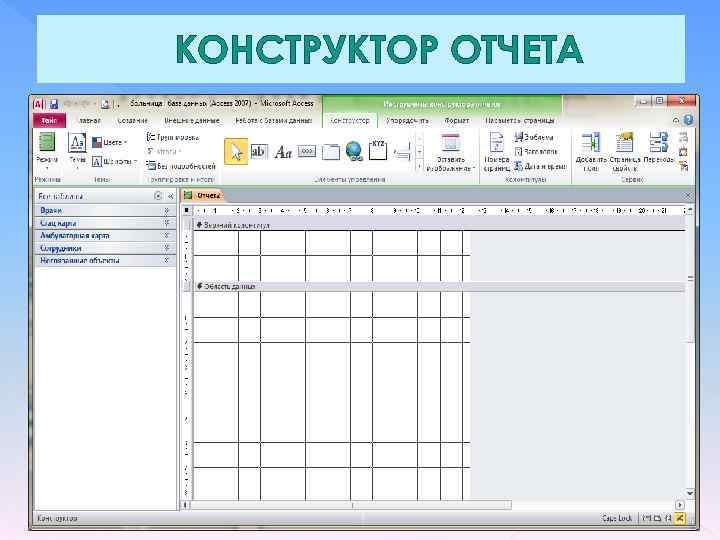
Task: Click the Save icon in the title bar
Action: (54, 104)
